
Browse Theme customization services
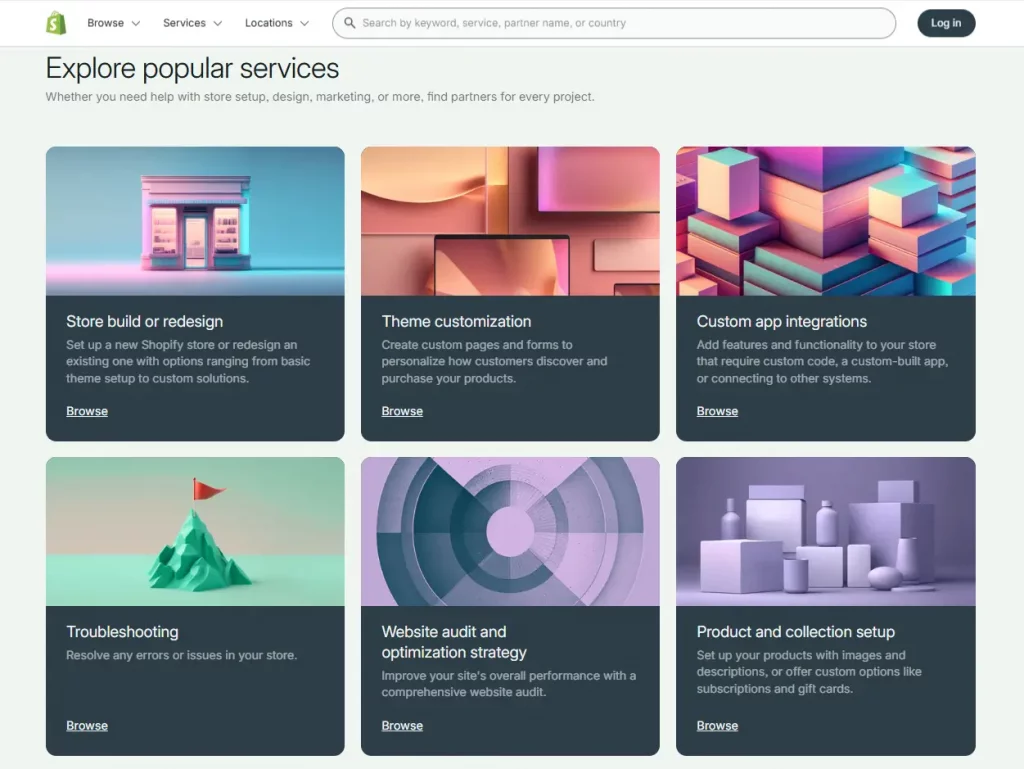pyautogui.click(x=402, y=411)
